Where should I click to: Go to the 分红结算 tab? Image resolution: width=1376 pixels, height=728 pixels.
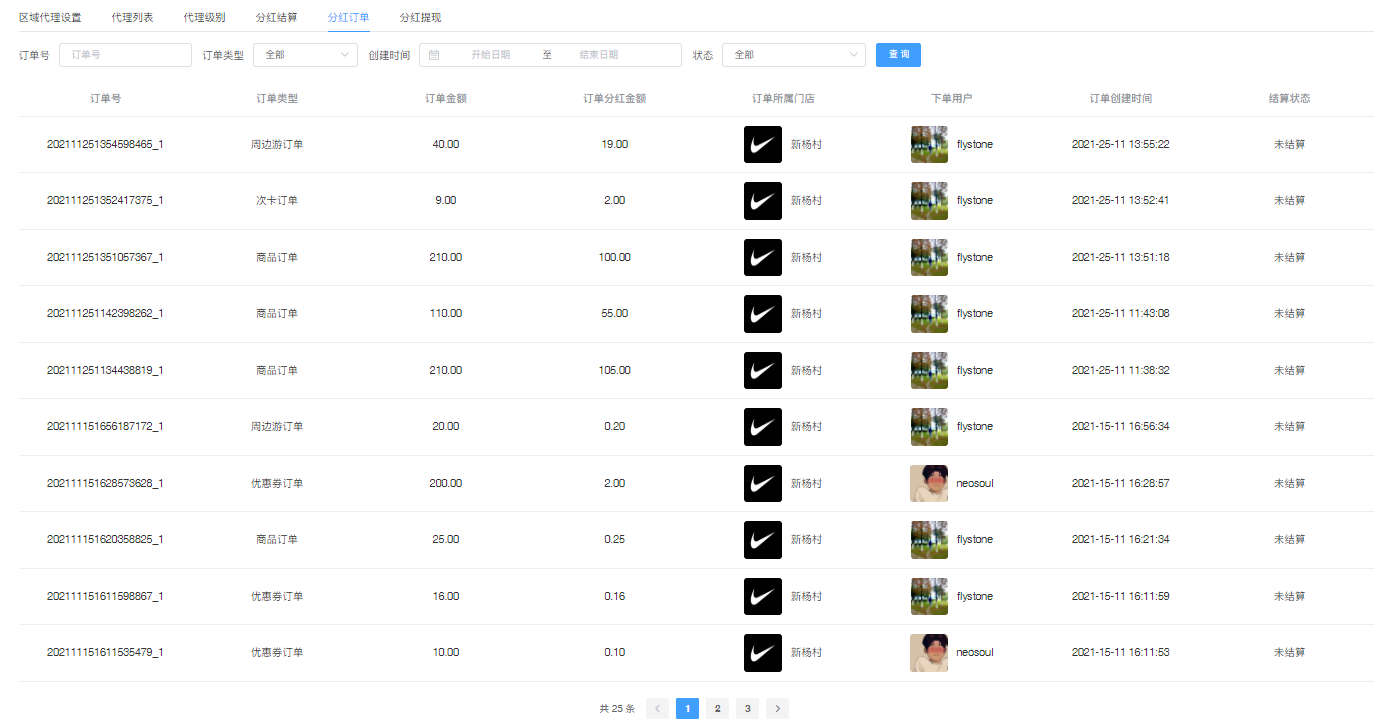pos(276,17)
